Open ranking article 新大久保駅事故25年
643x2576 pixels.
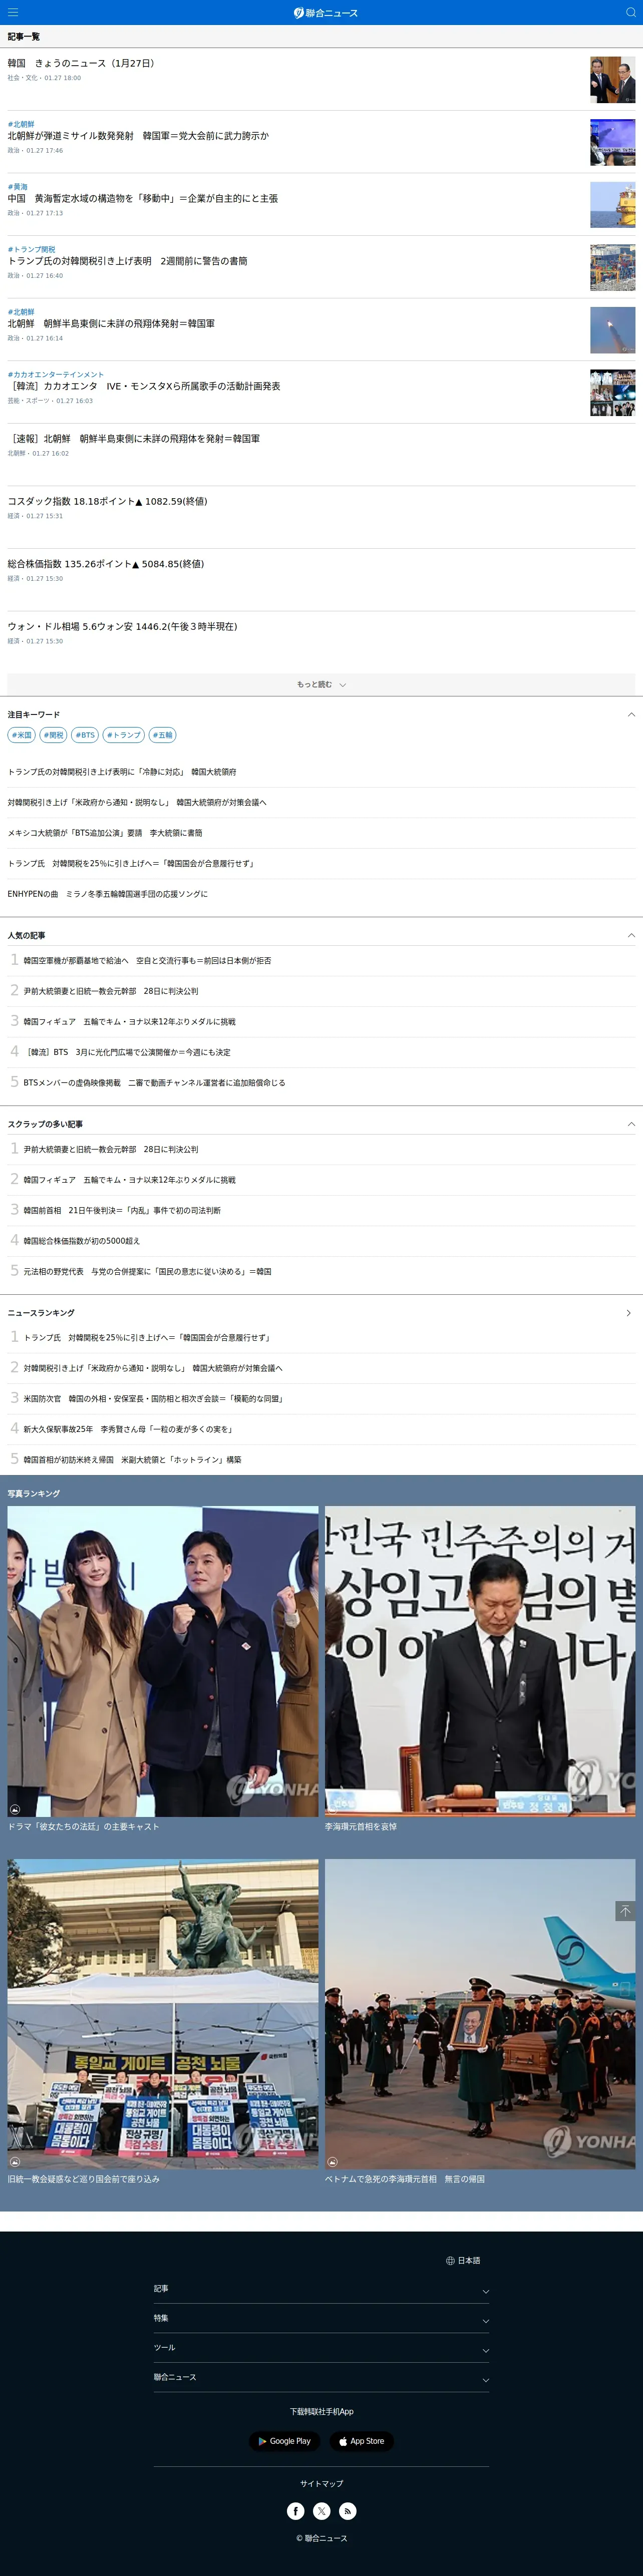129,1429
